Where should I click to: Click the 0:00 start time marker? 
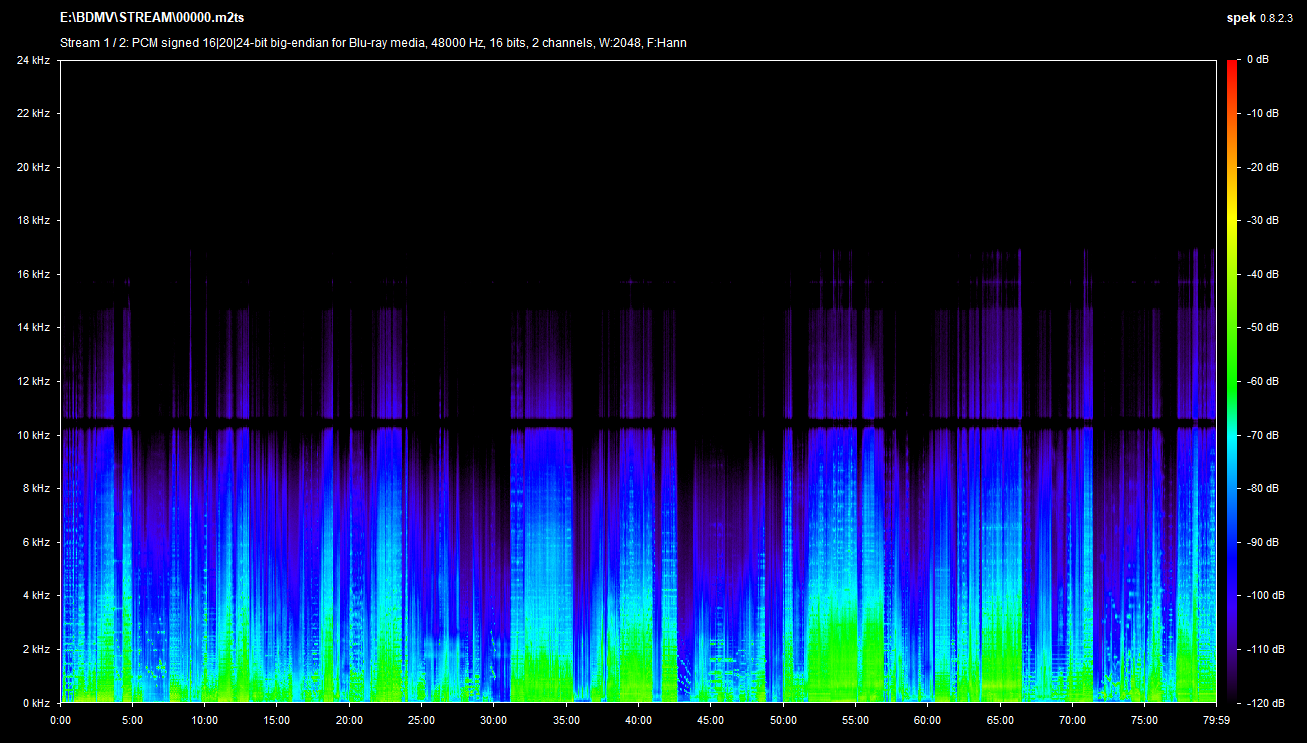60,719
